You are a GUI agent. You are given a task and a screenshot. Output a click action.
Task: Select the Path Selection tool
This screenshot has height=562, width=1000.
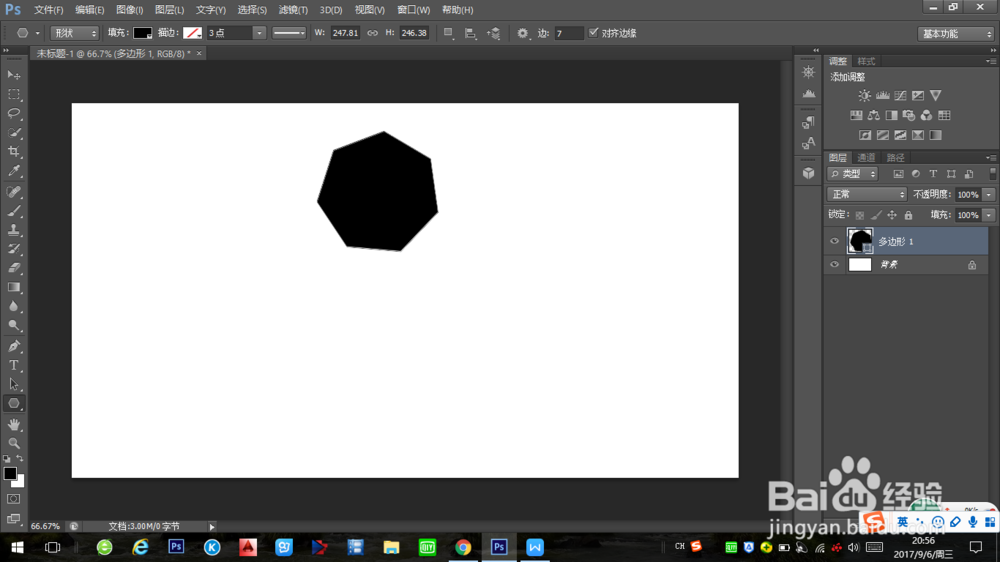tap(13, 385)
